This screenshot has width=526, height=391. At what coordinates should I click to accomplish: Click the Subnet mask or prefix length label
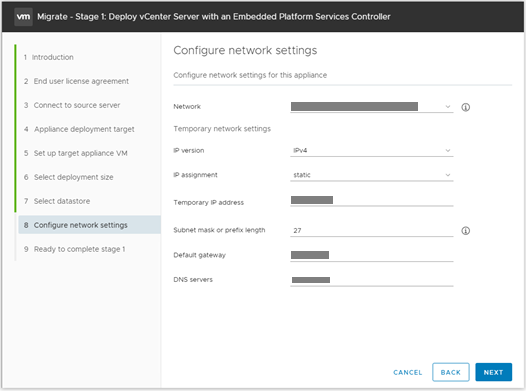(x=219, y=230)
